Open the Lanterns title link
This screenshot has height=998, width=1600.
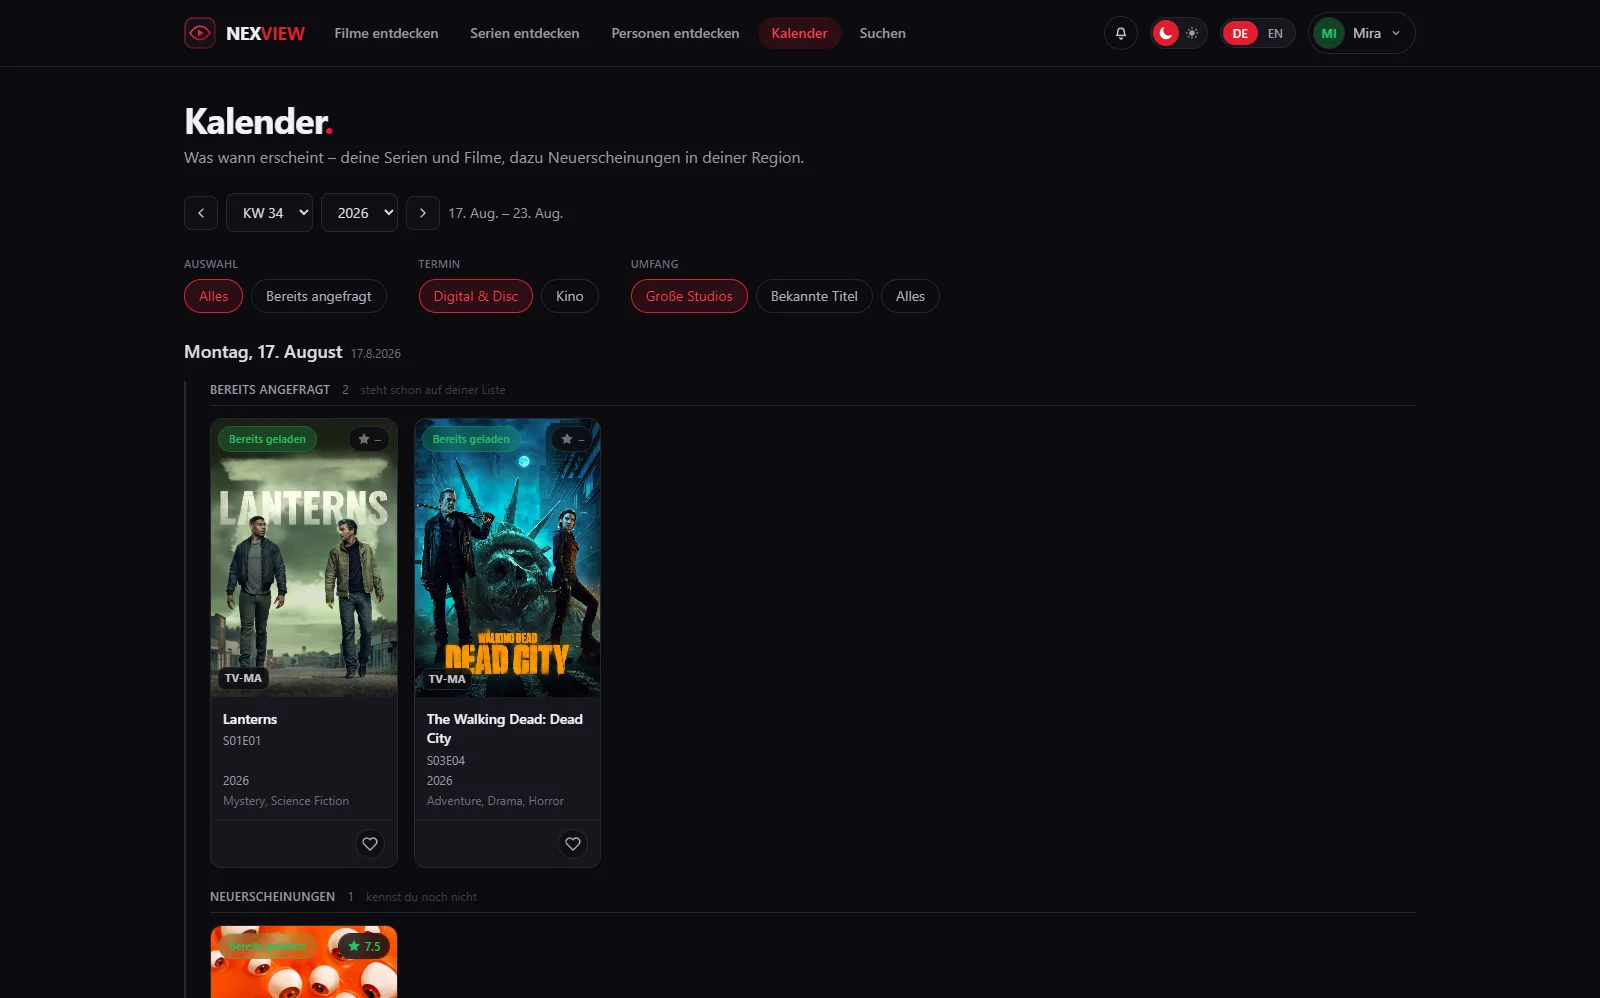250,719
